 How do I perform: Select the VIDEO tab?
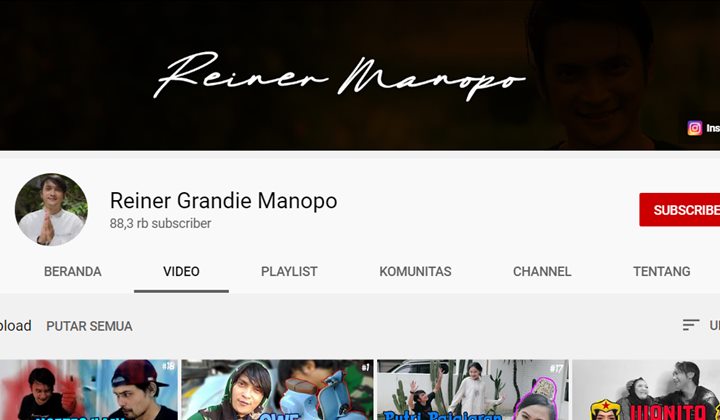coord(181,271)
